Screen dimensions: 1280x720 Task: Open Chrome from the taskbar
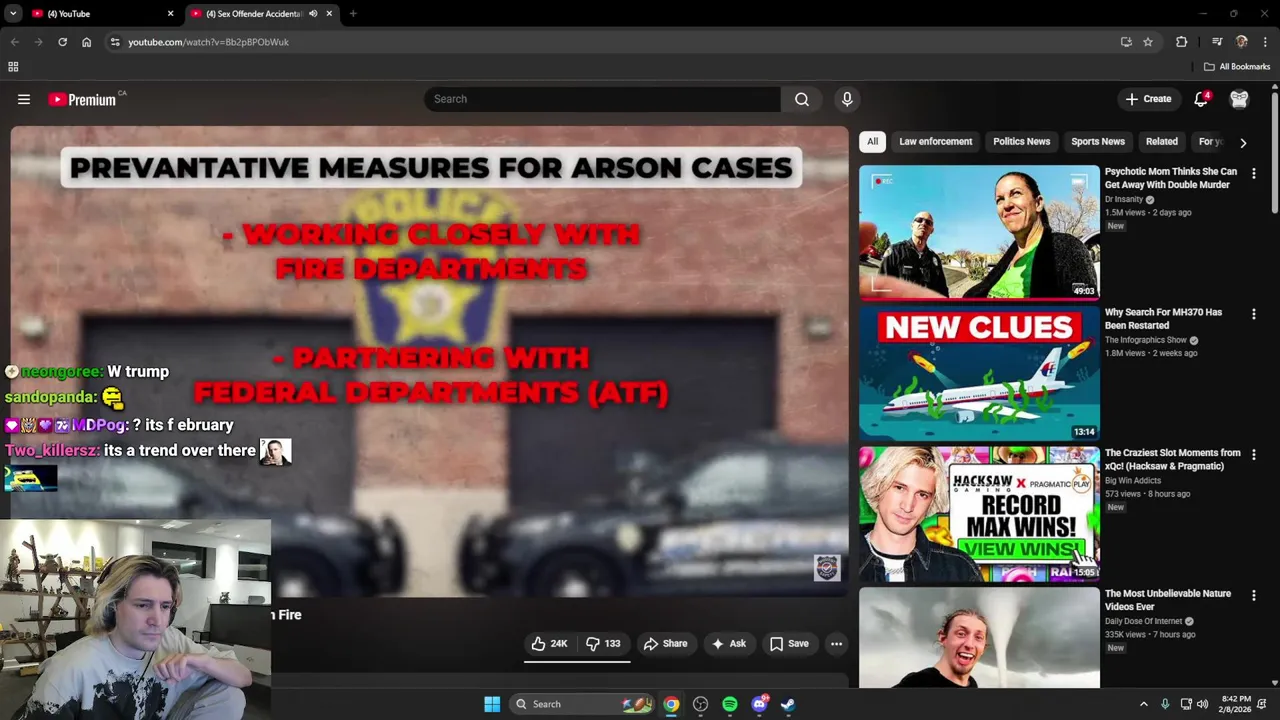click(671, 704)
